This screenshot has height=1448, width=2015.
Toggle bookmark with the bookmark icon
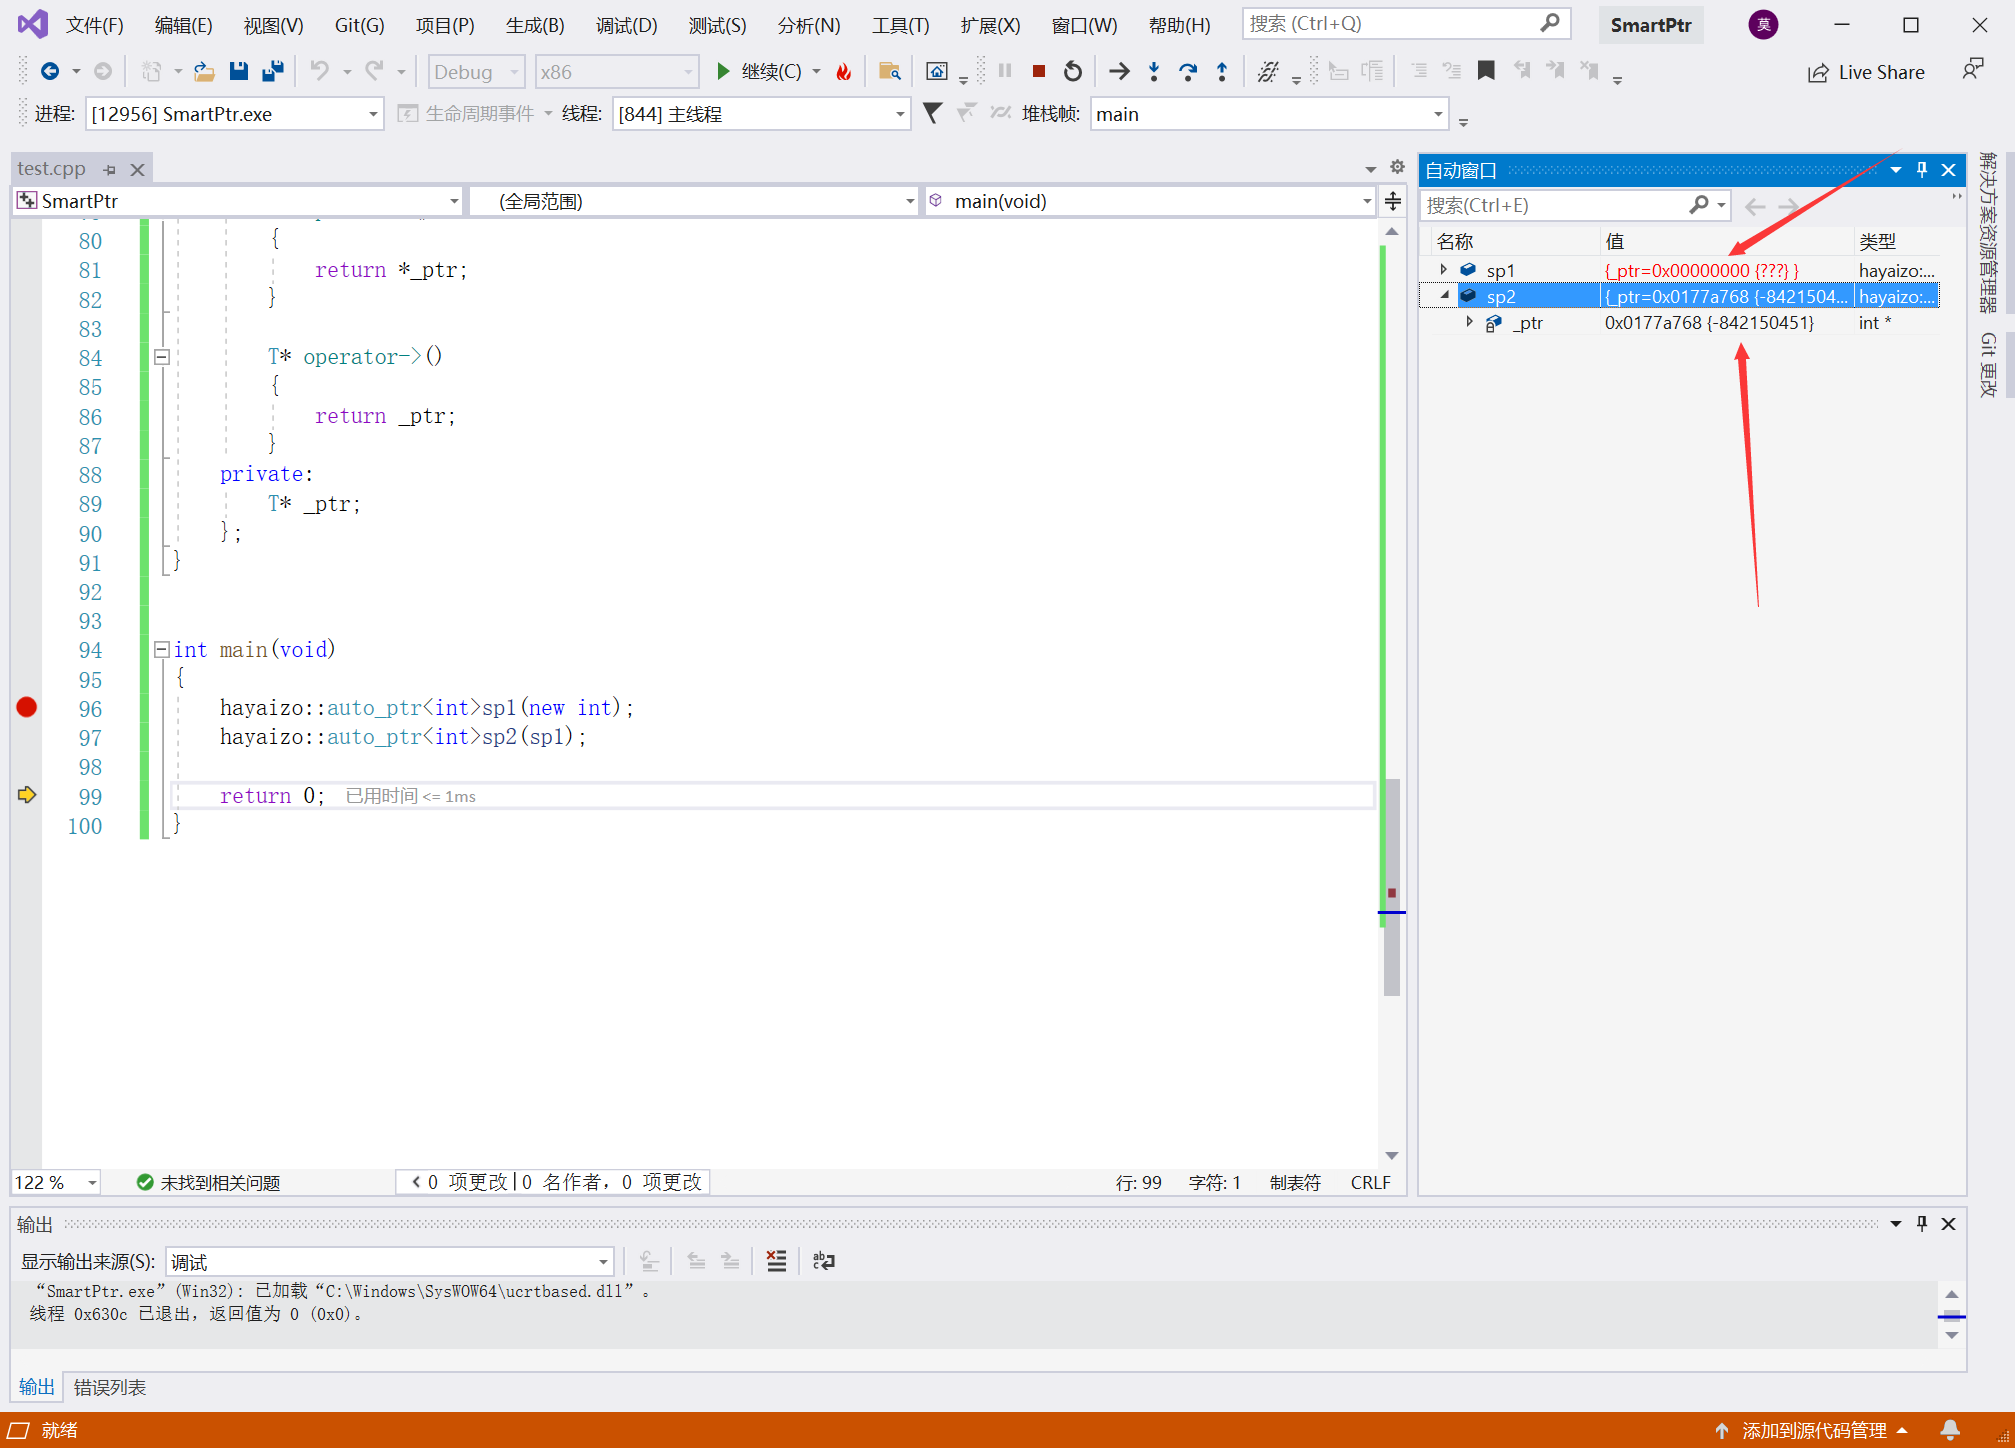pyautogui.click(x=1486, y=71)
